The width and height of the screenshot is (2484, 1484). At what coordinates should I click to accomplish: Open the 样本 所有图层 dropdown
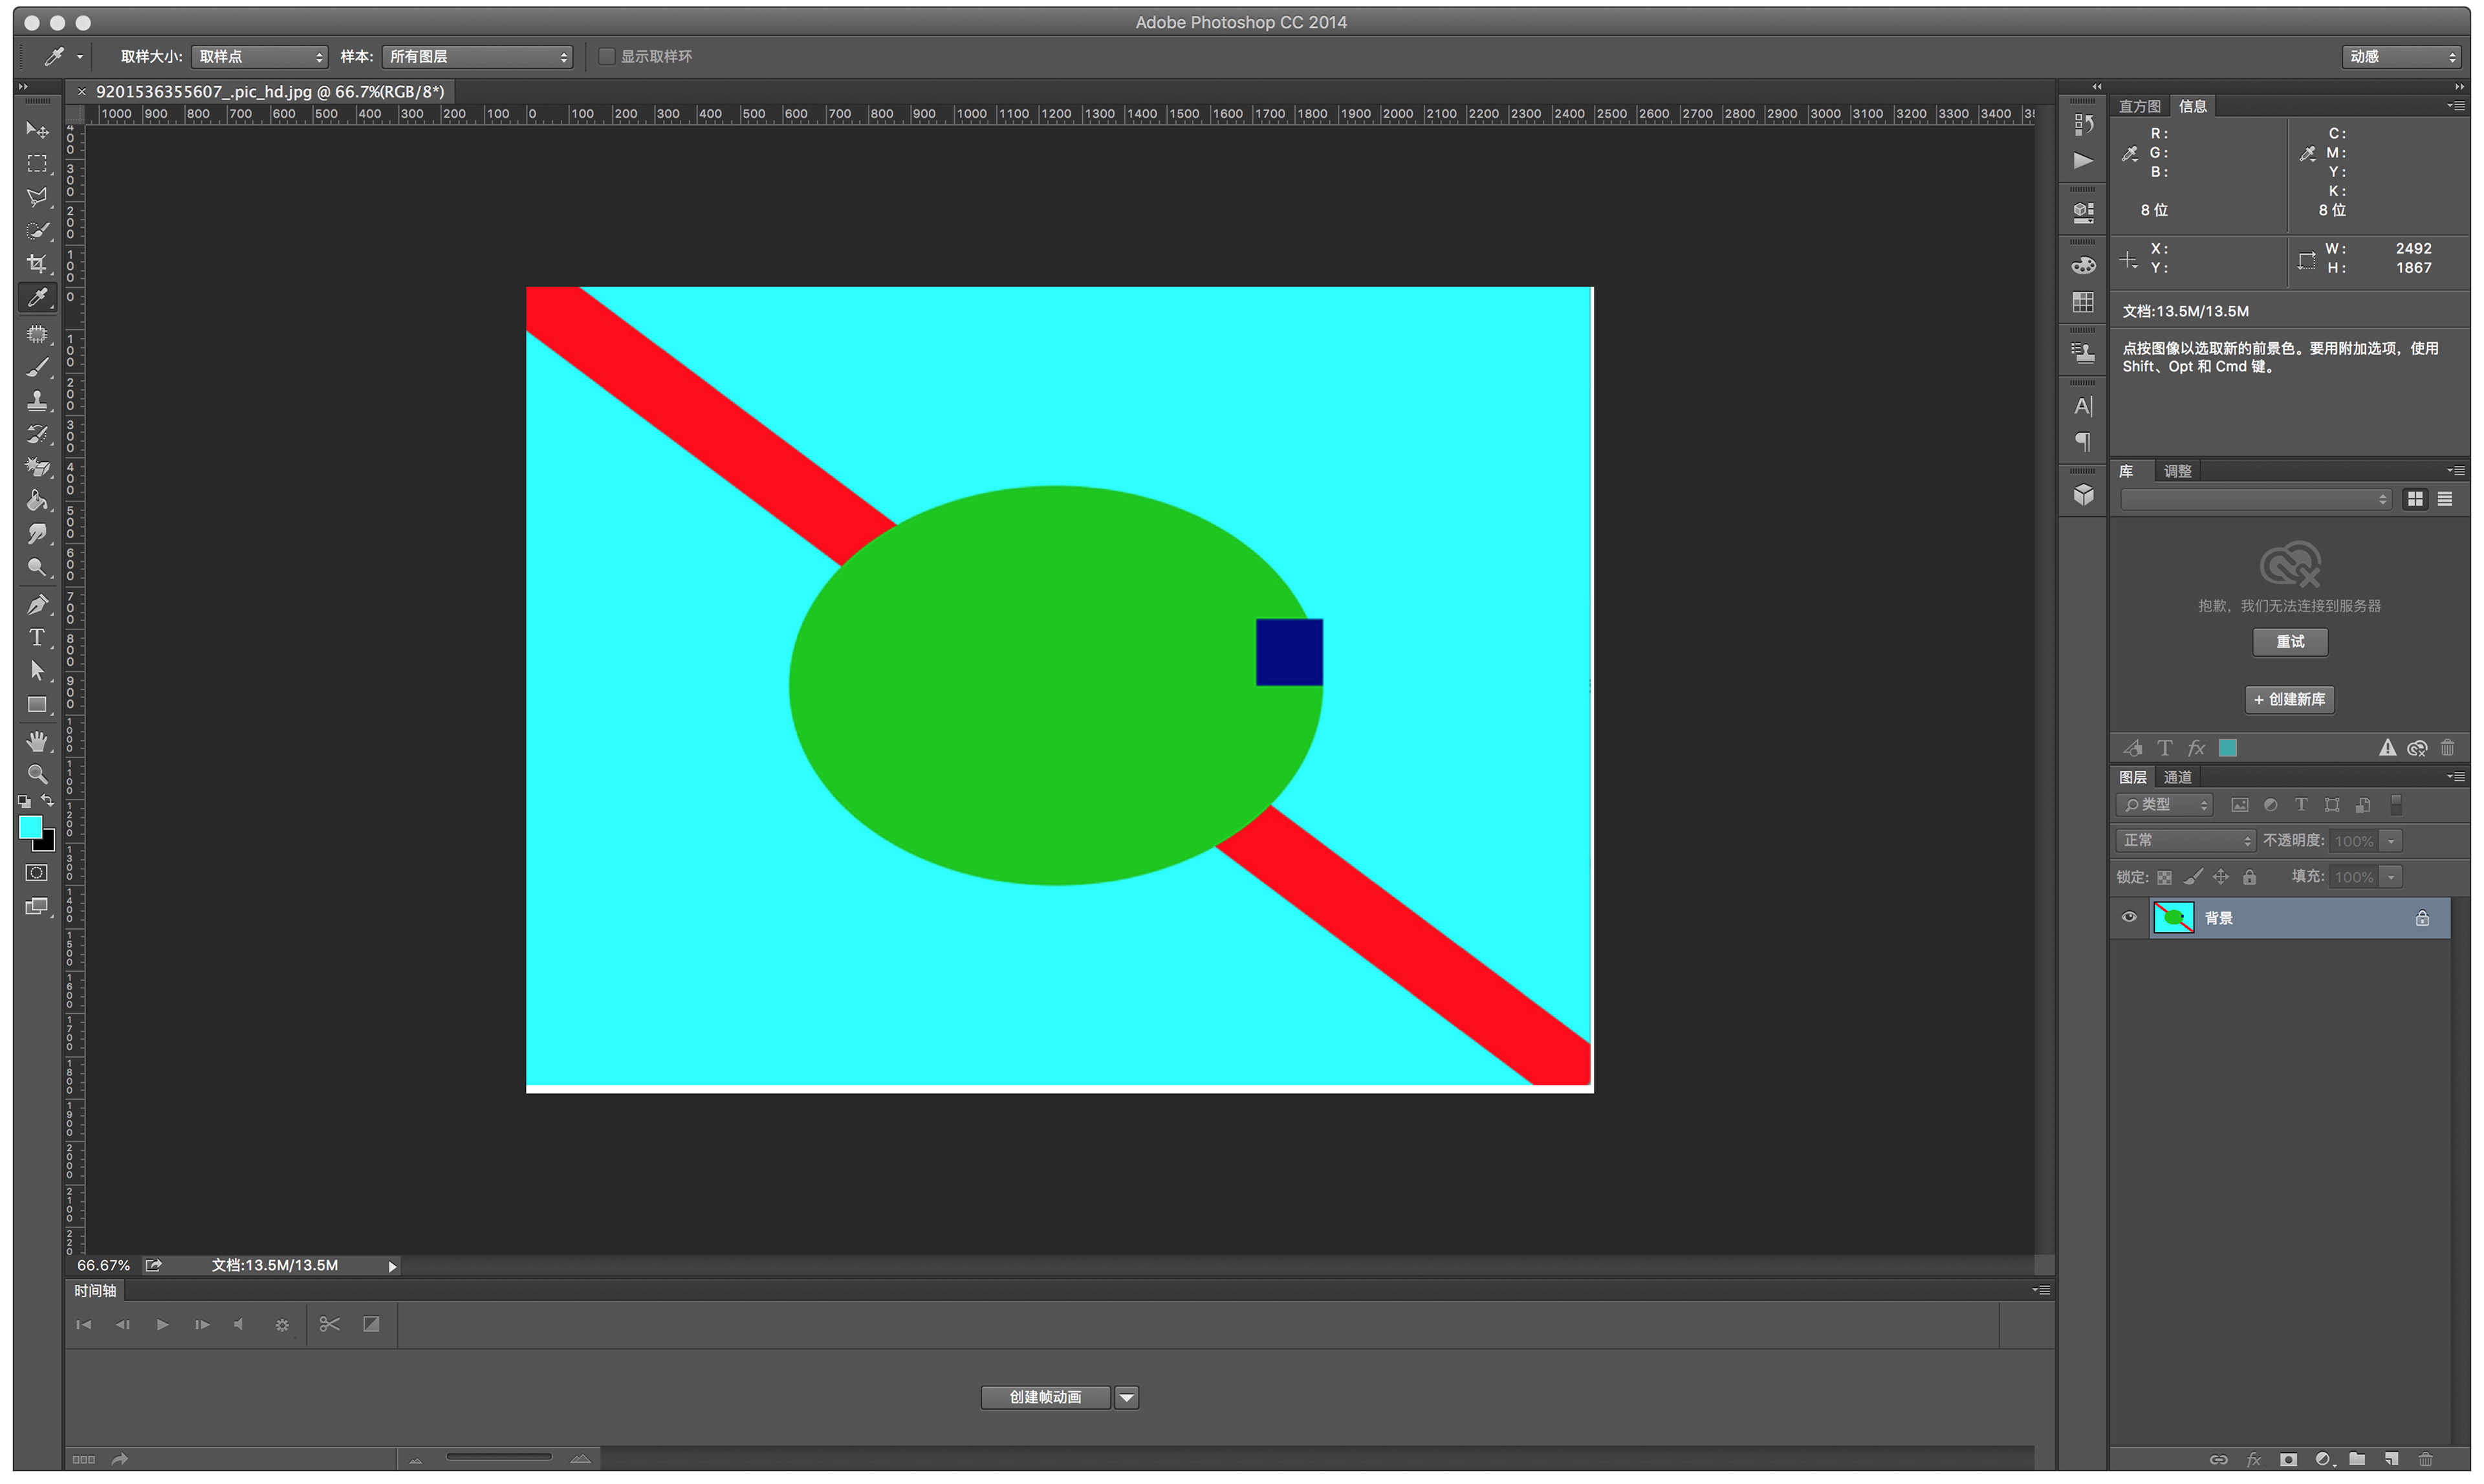point(477,56)
